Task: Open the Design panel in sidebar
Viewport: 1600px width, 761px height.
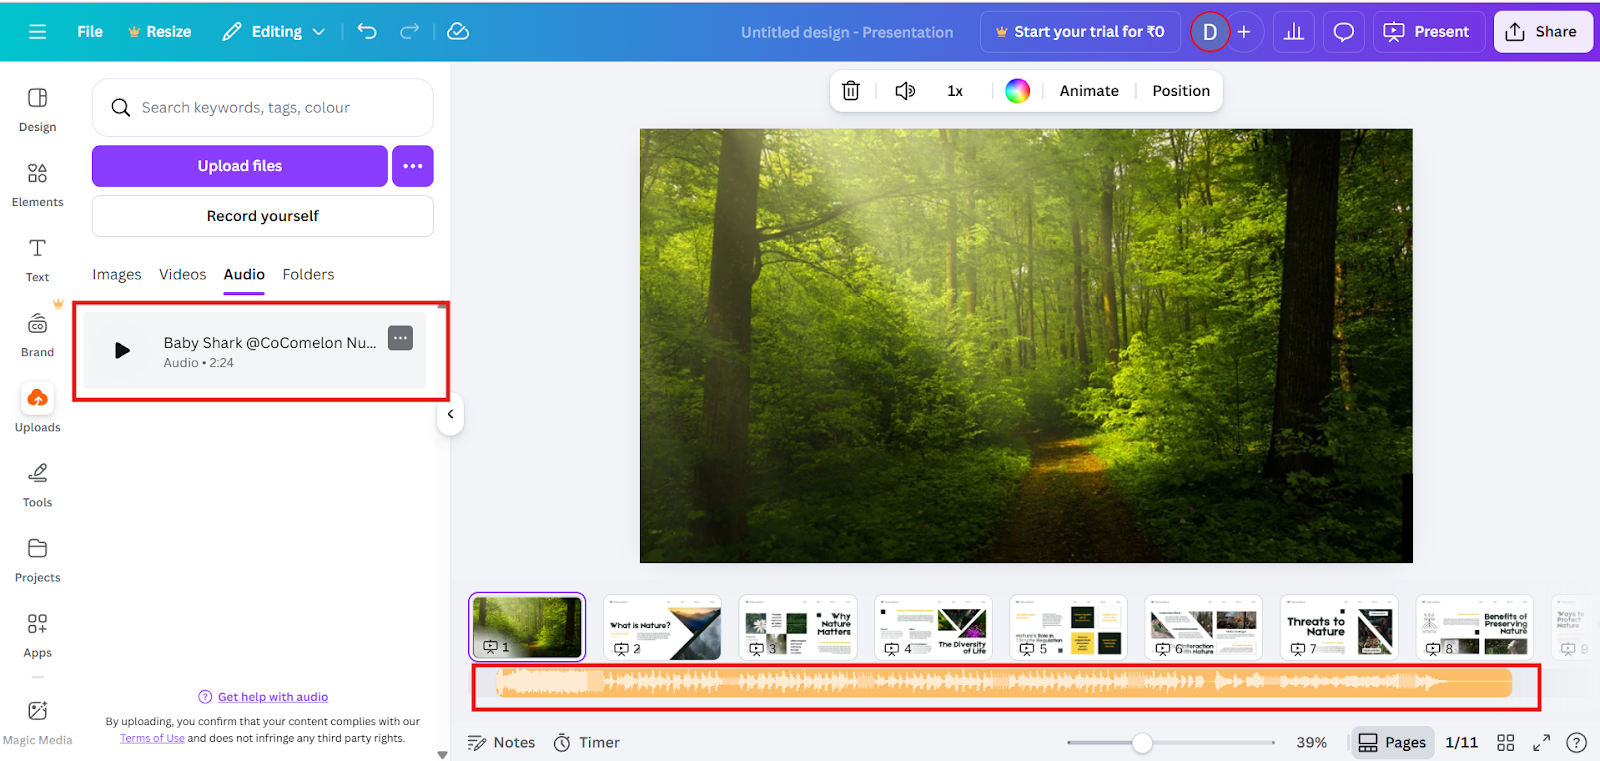Action: [37, 110]
